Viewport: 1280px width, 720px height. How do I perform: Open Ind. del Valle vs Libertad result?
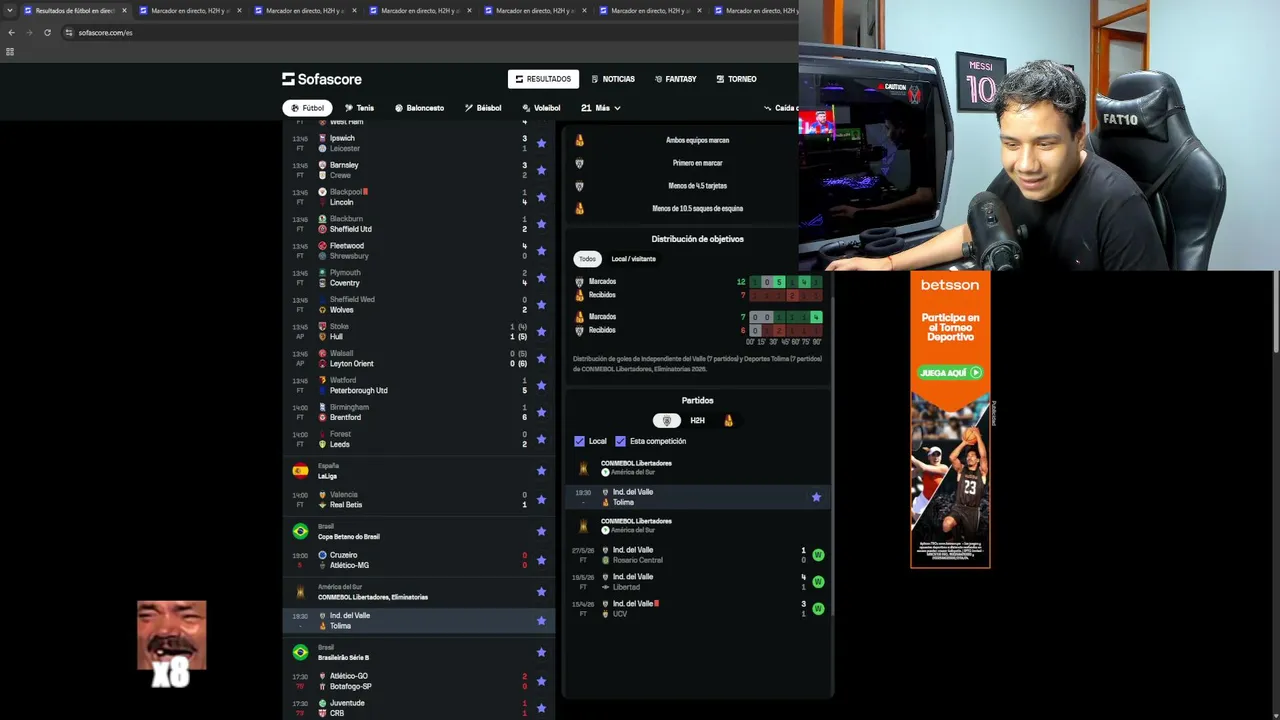(x=698, y=582)
